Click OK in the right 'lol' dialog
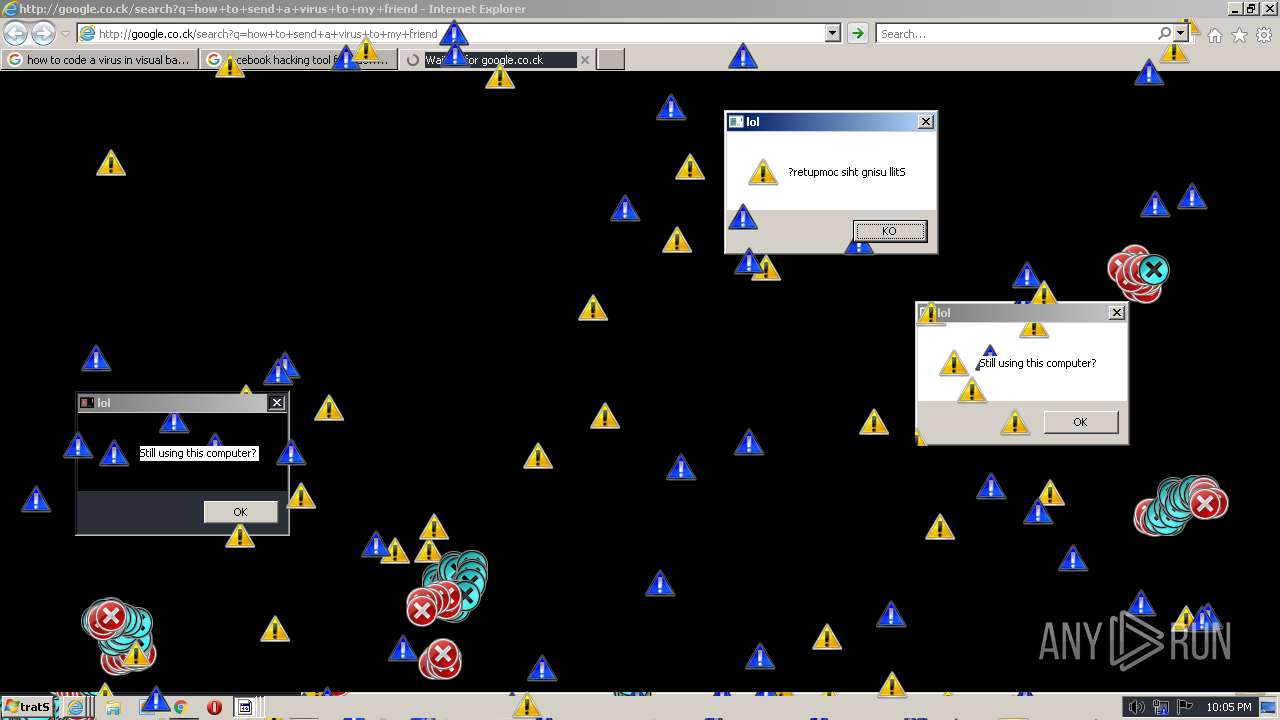 1080,422
